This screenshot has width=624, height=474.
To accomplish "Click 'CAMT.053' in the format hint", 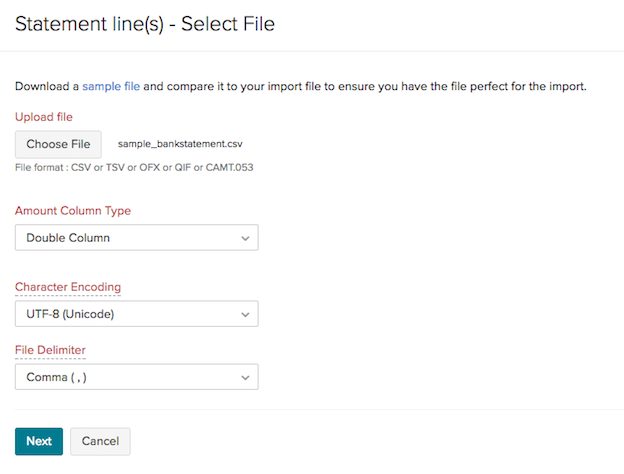I will click(x=231, y=167).
